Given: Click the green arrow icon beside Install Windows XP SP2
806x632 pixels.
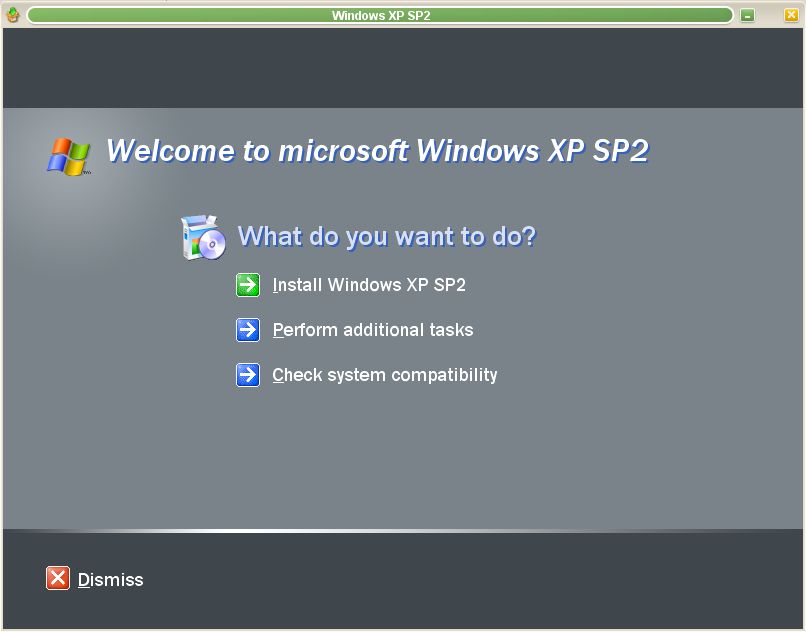Looking at the screenshot, I should (x=248, y=285).
